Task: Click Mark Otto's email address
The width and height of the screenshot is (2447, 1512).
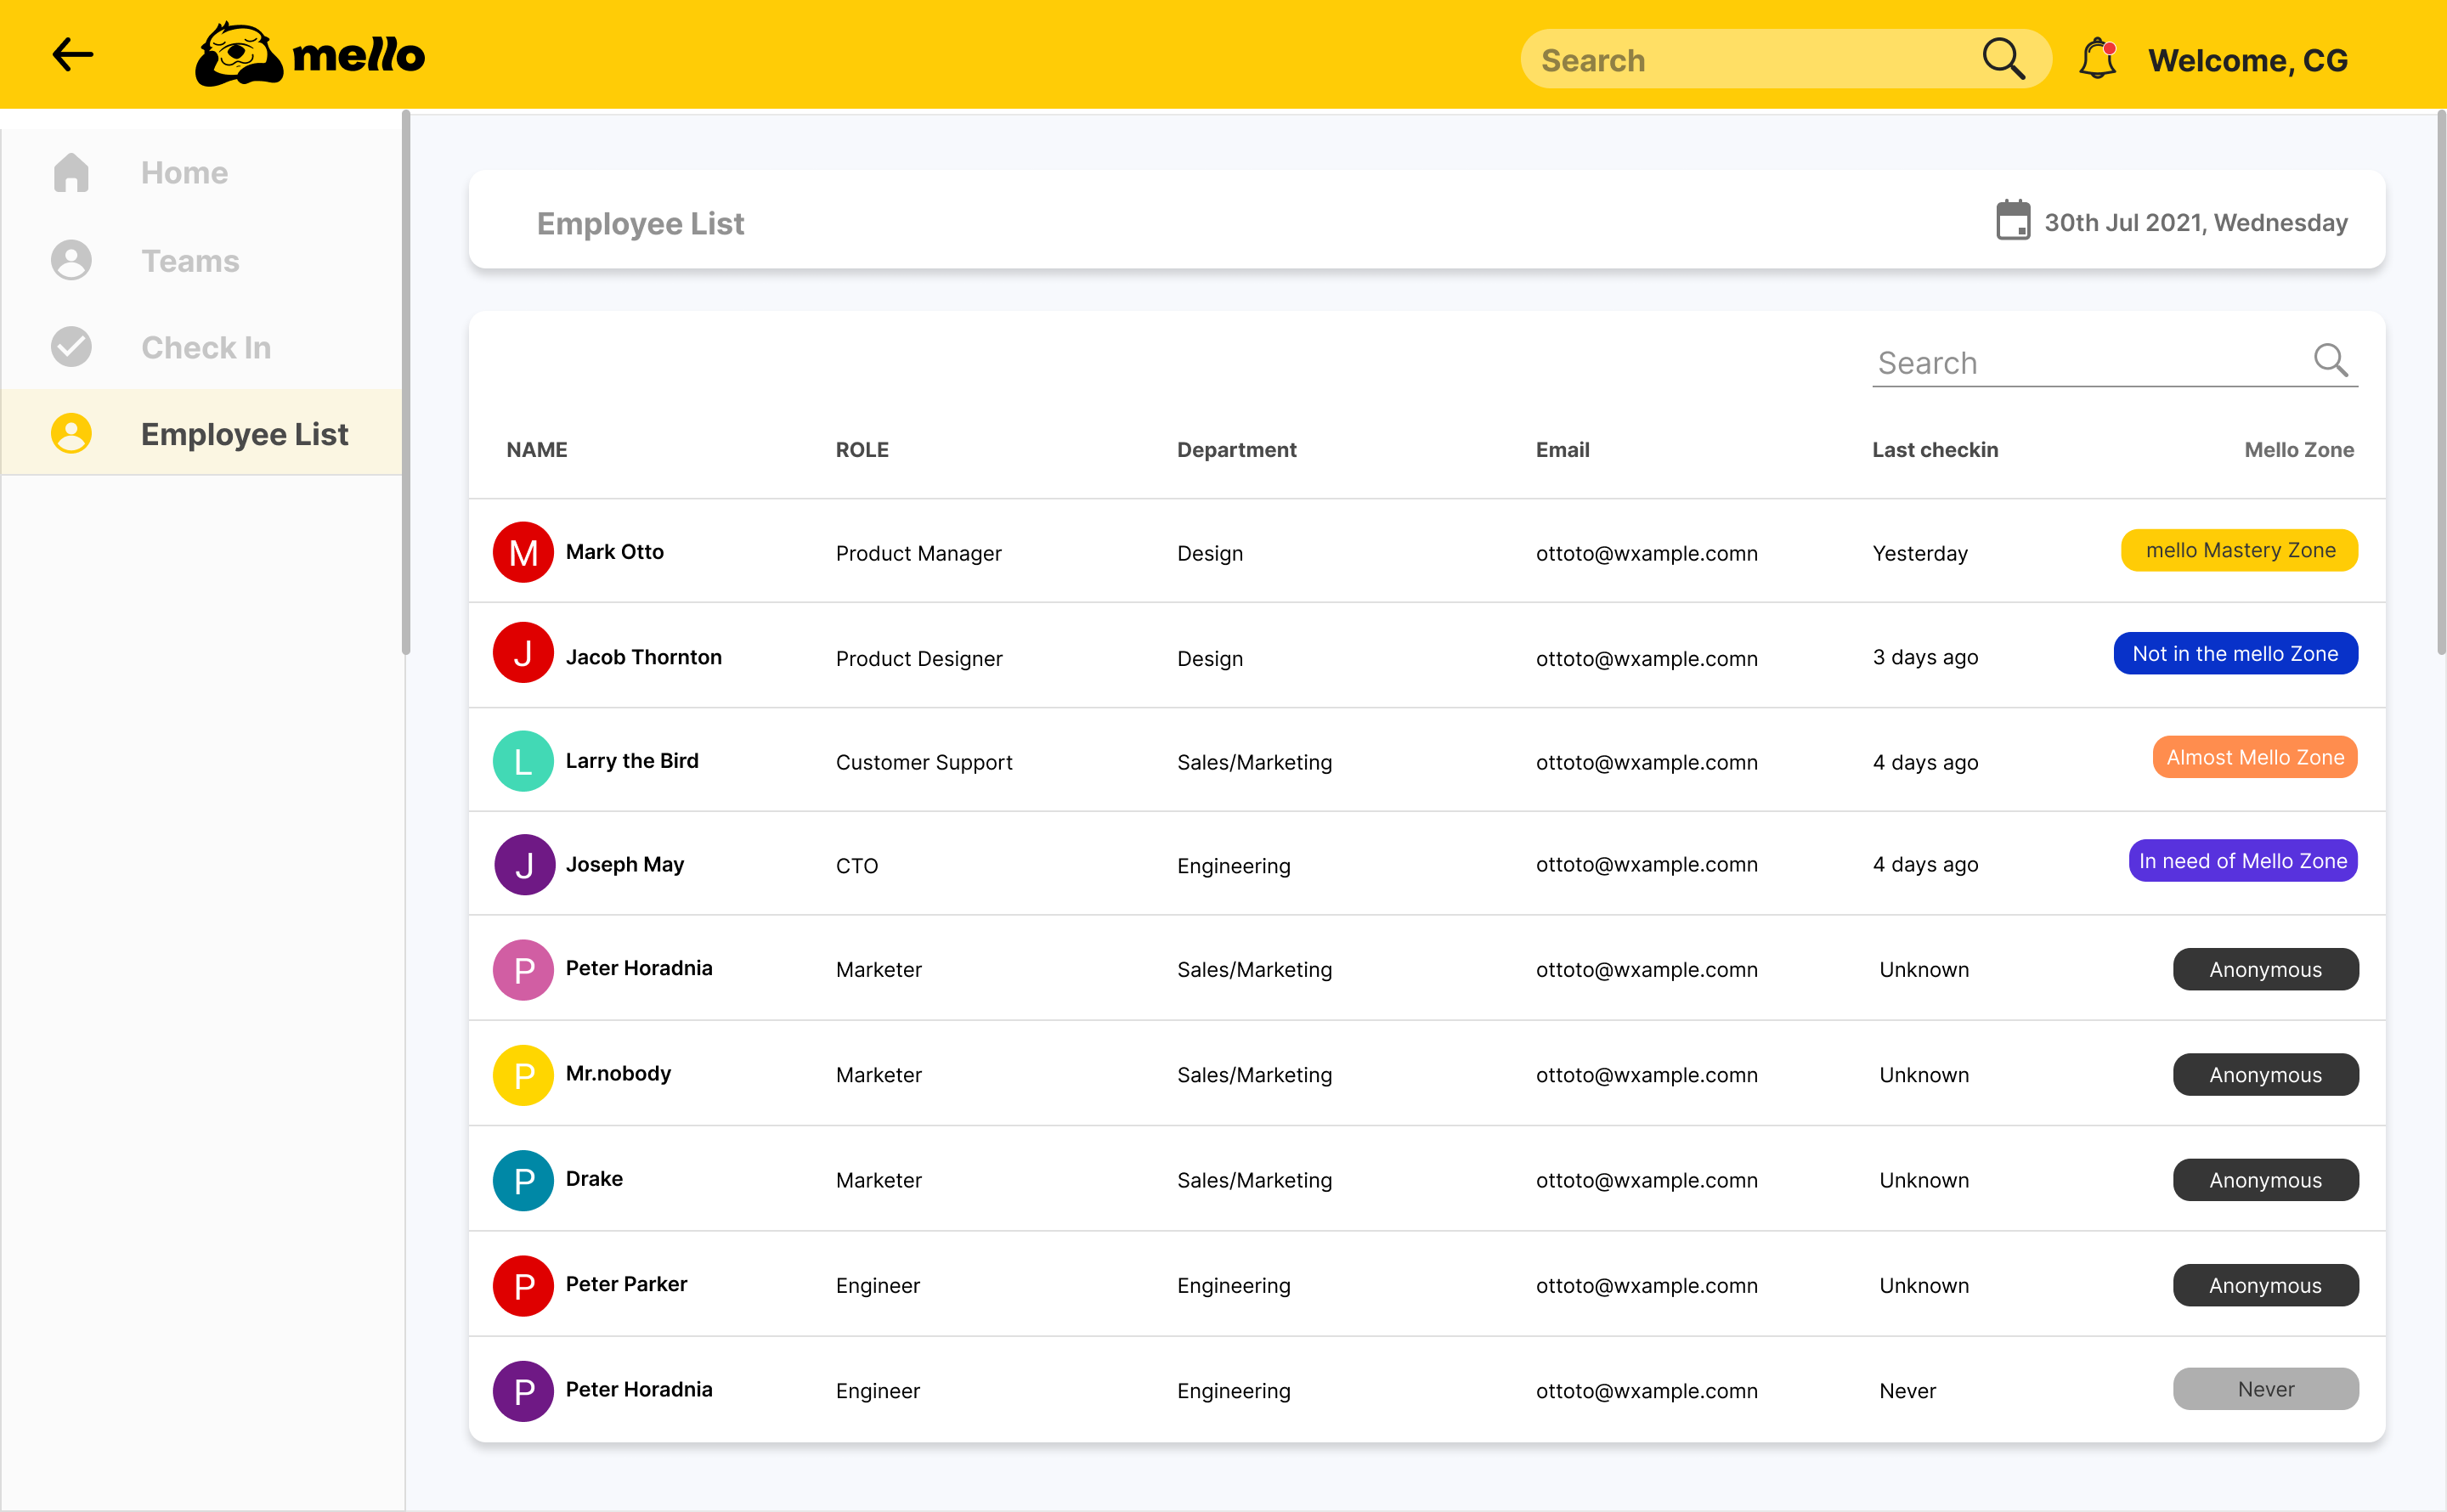Action: [1646, 553]
